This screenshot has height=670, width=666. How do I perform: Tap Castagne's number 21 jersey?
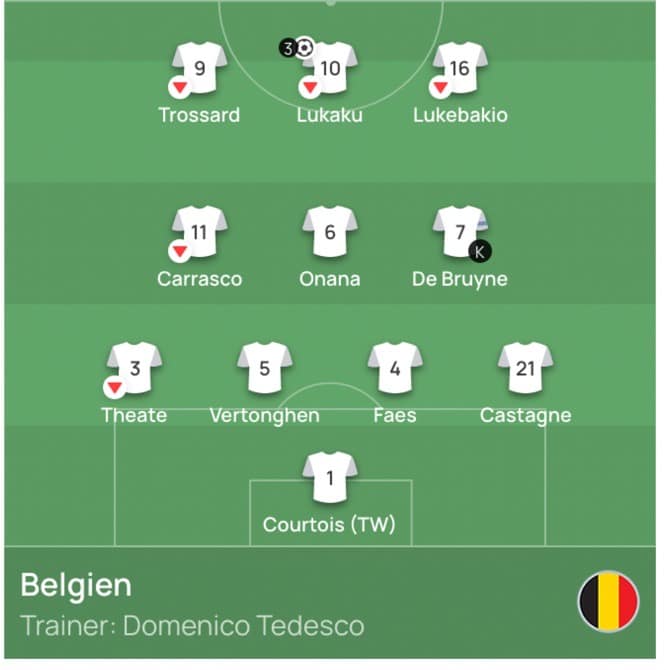click(525, 368)
